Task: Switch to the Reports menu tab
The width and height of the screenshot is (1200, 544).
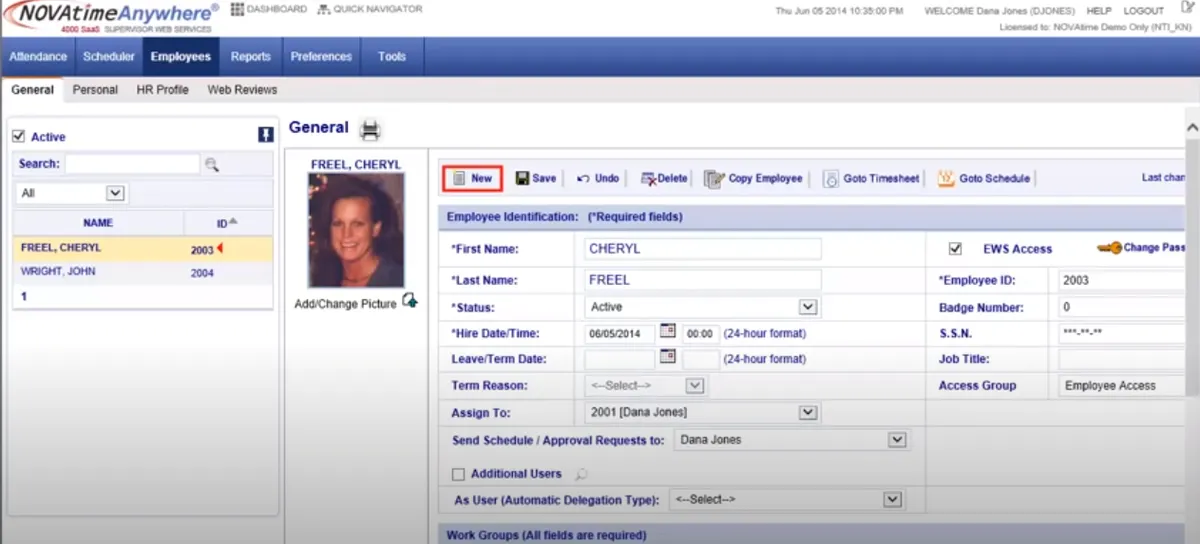Action: coord(251,57)
